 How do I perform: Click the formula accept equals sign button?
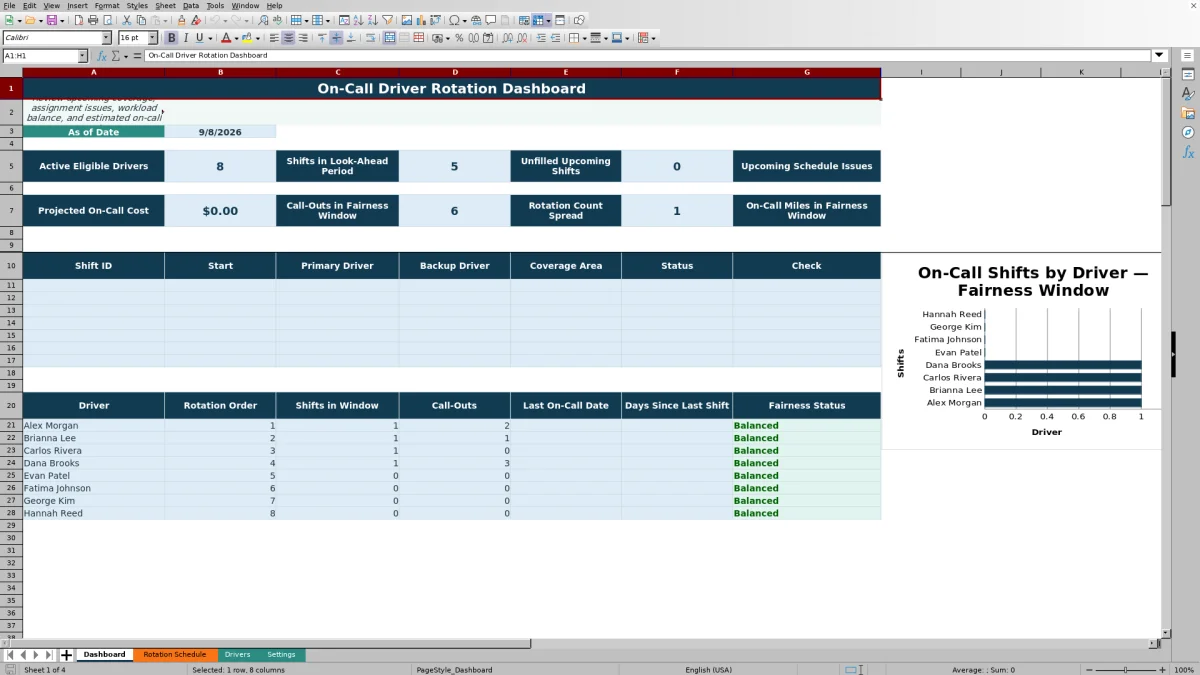point(138,56)
